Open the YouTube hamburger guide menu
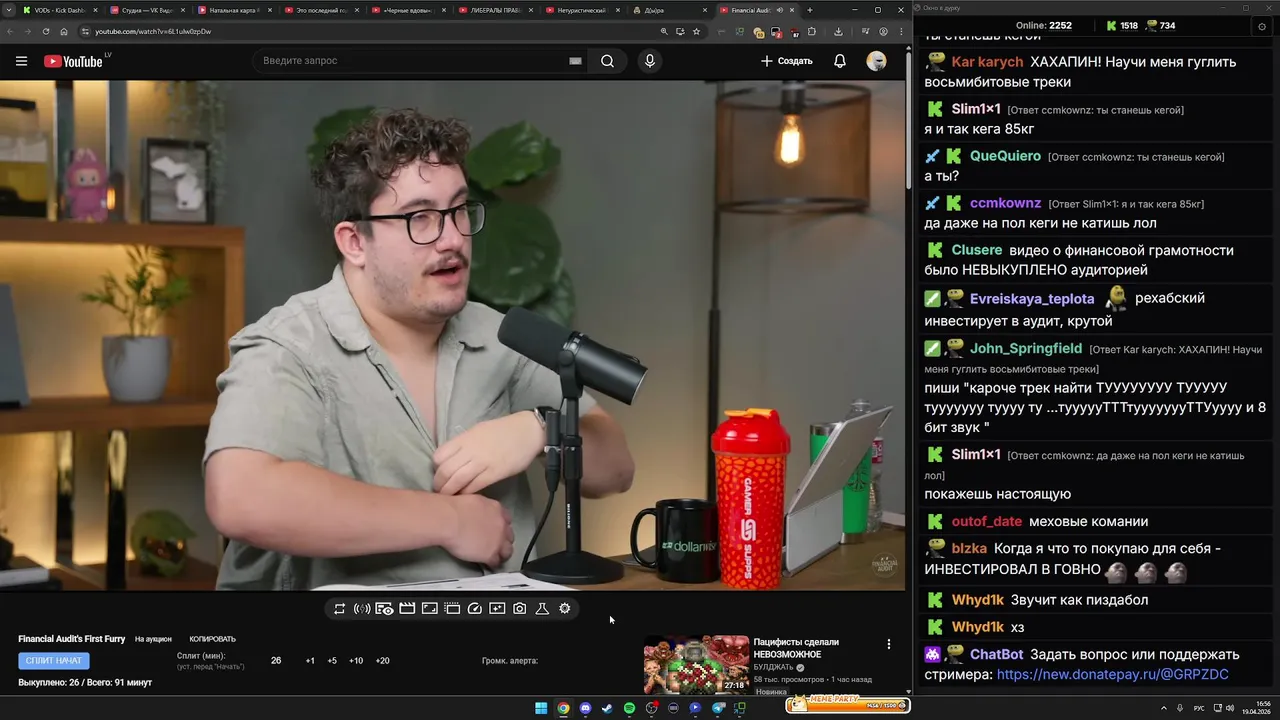Screen dimensions: 1280x720 click(21, 61)
